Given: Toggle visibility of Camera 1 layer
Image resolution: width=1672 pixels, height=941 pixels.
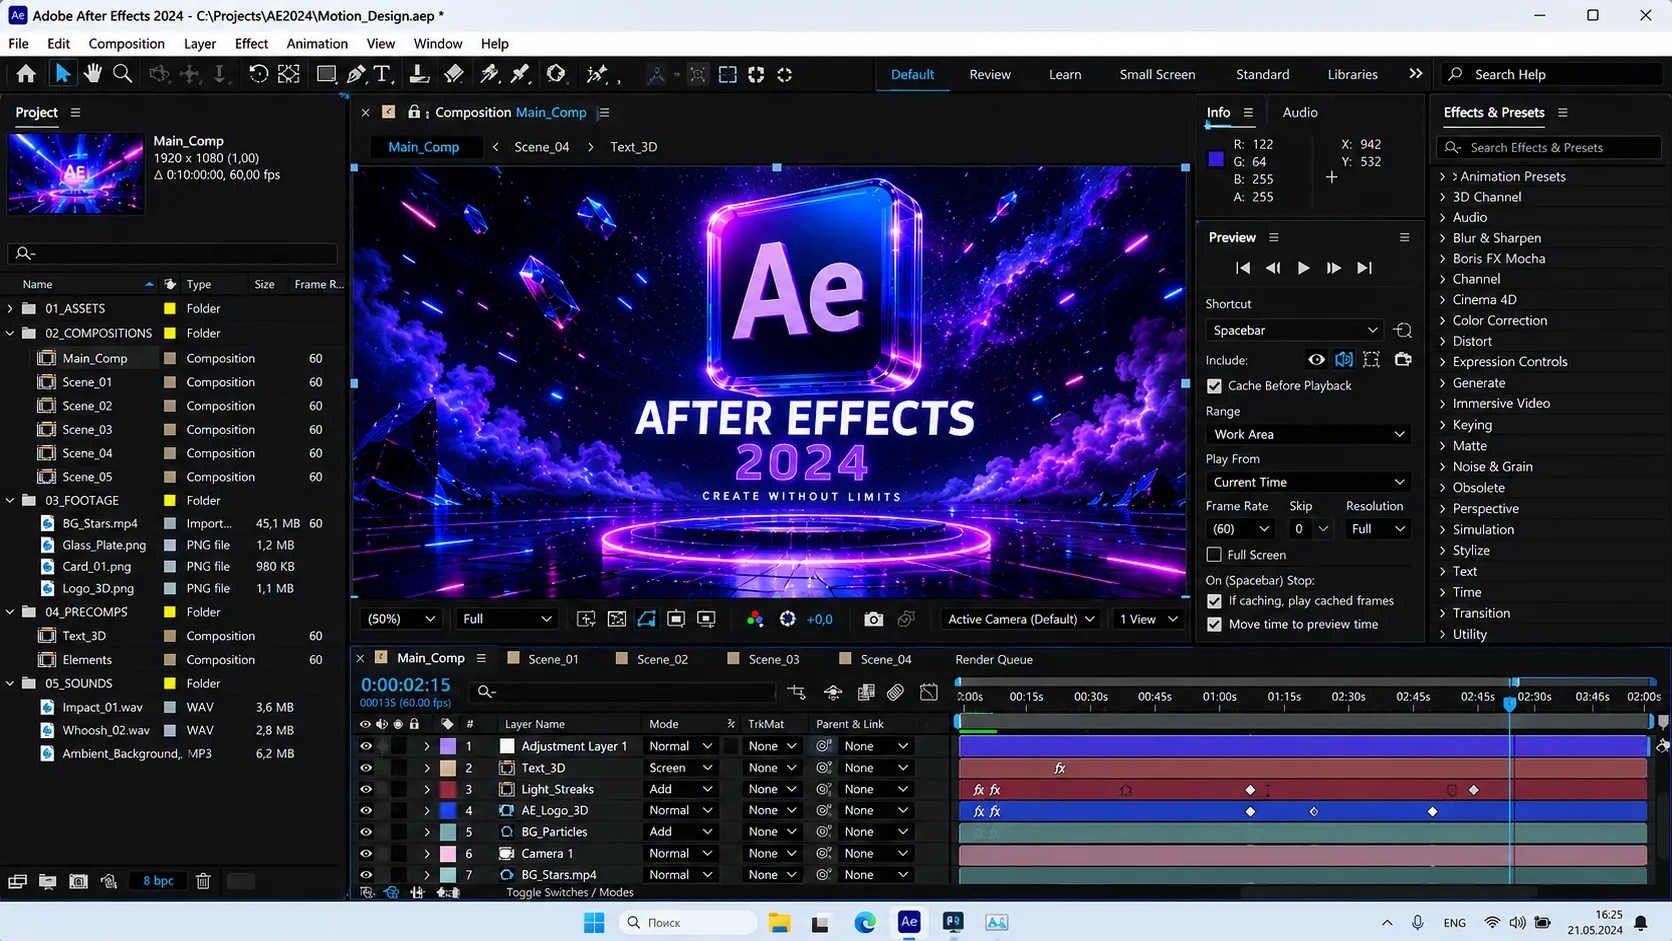Looking at the screenshot, I should pyautogui.click(x=366, y=853).
